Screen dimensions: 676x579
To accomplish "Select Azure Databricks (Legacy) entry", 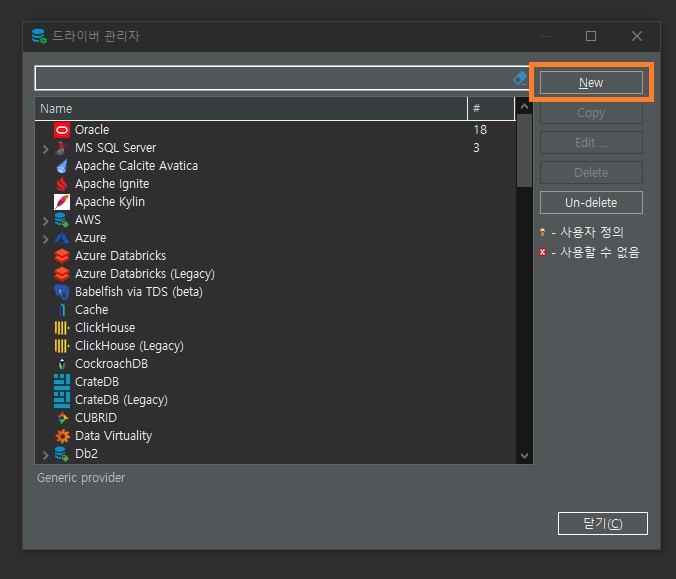I will tap(275, 274).
